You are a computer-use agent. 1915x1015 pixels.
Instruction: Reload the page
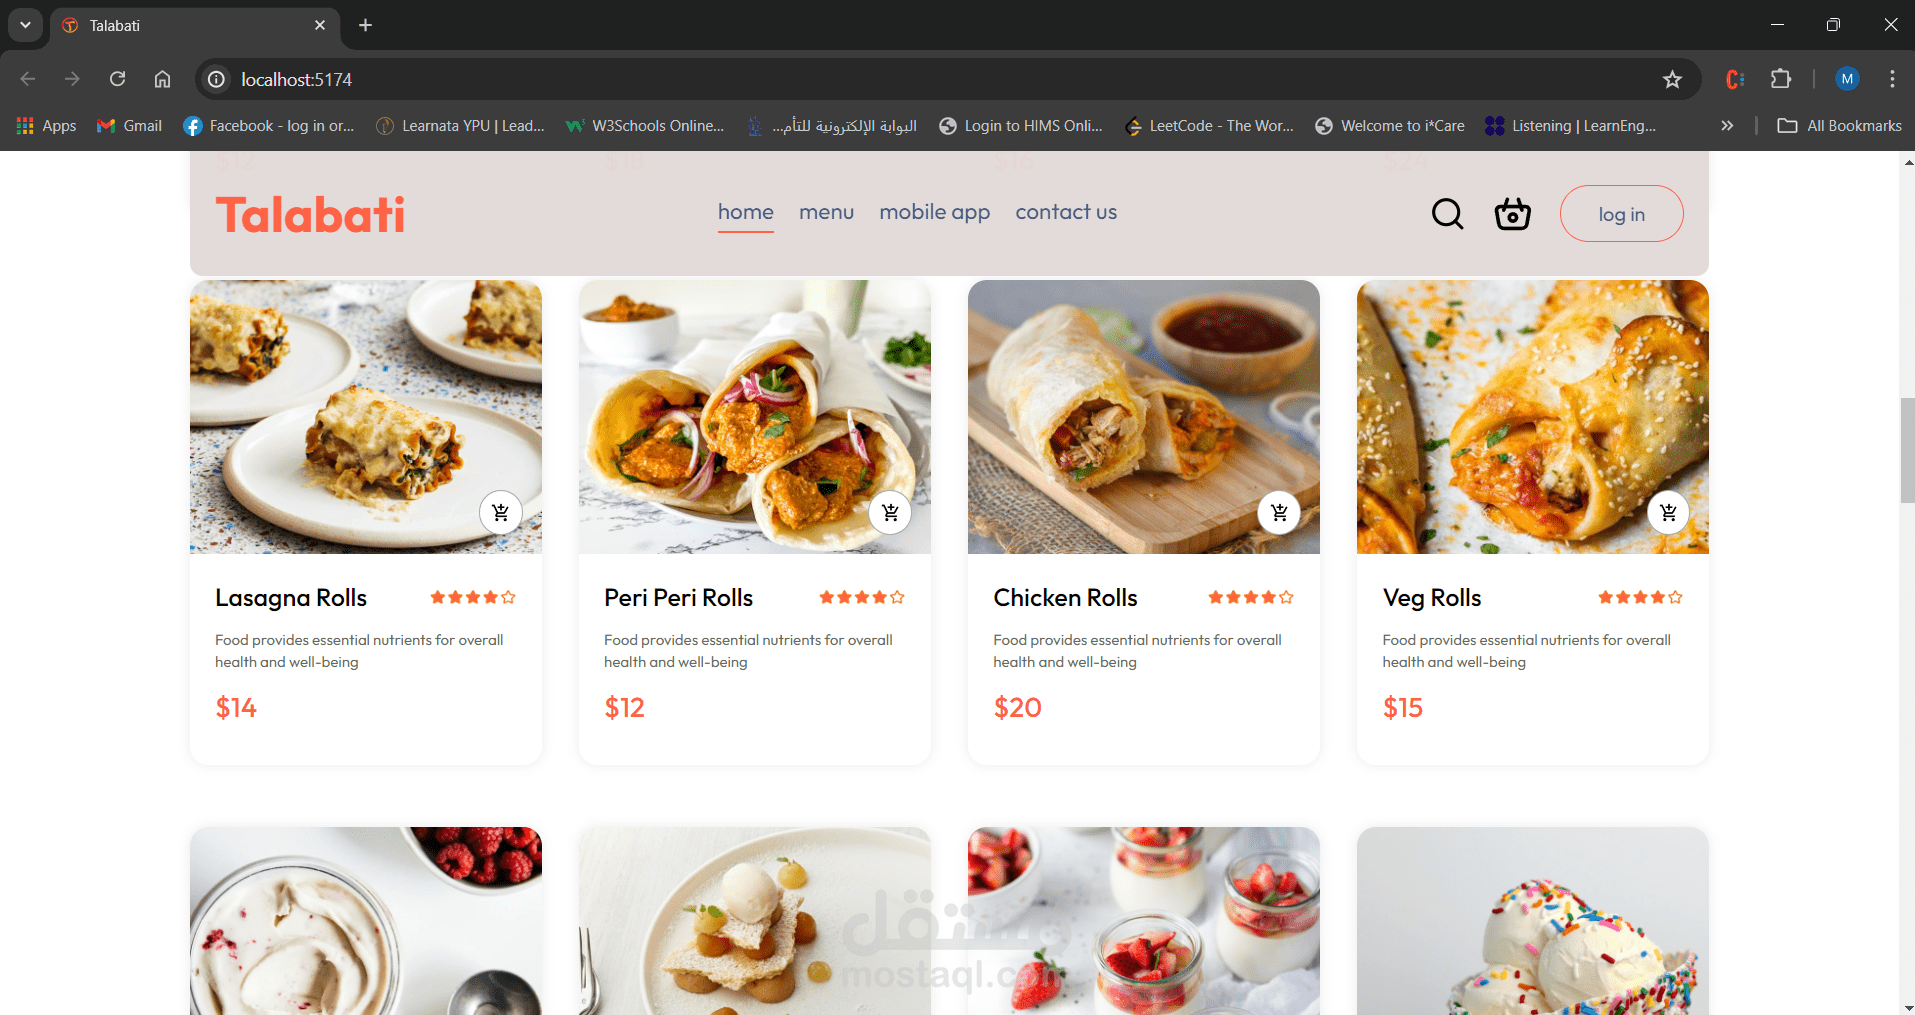pyautogui.click(x=117, y=79)
